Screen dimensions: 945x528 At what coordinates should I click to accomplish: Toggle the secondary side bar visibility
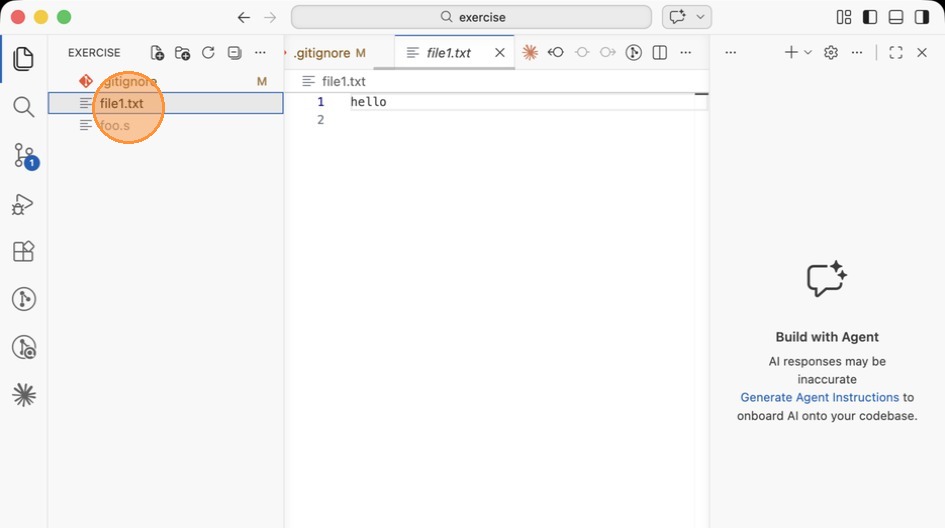tap(922, 17)
